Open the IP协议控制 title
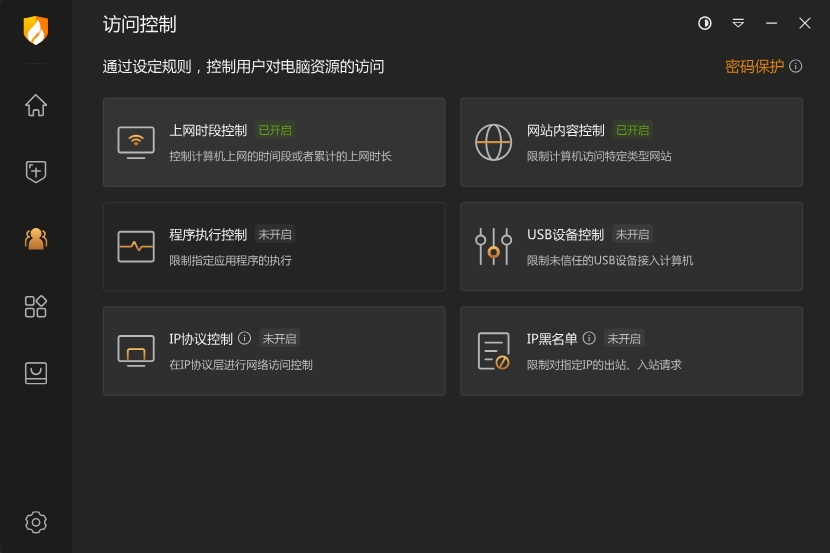Viewport: 830px width, 553px height. [201, 339]
